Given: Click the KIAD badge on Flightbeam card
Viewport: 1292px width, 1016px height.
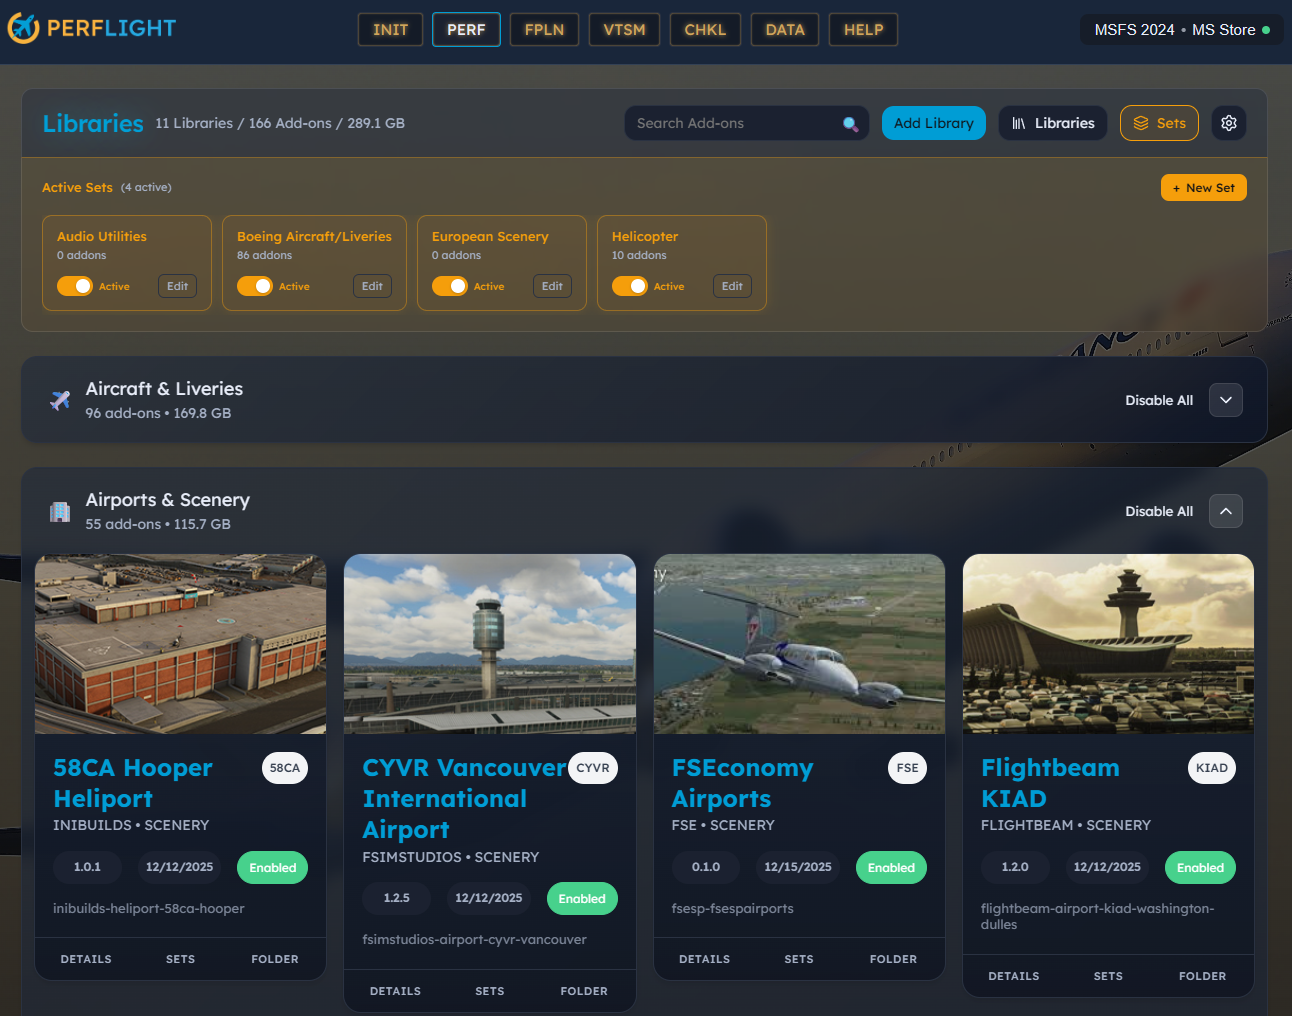Looking at the screenshot, I should click(1211, 768).
